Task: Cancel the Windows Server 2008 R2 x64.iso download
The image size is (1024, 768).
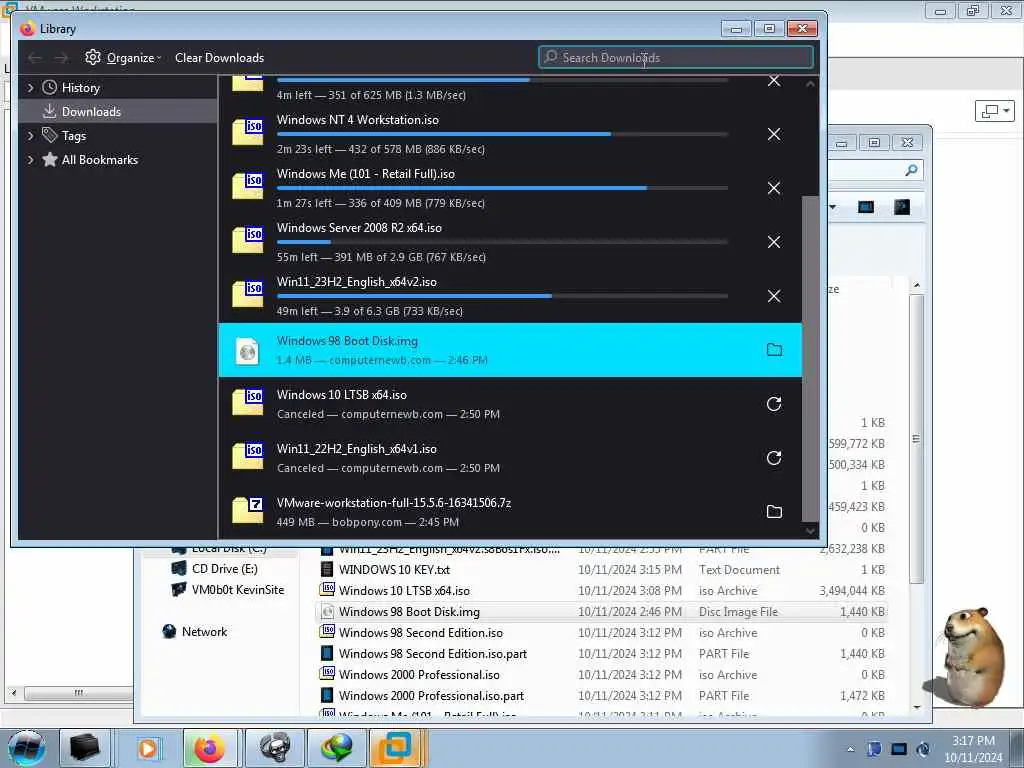Action: 774,242
